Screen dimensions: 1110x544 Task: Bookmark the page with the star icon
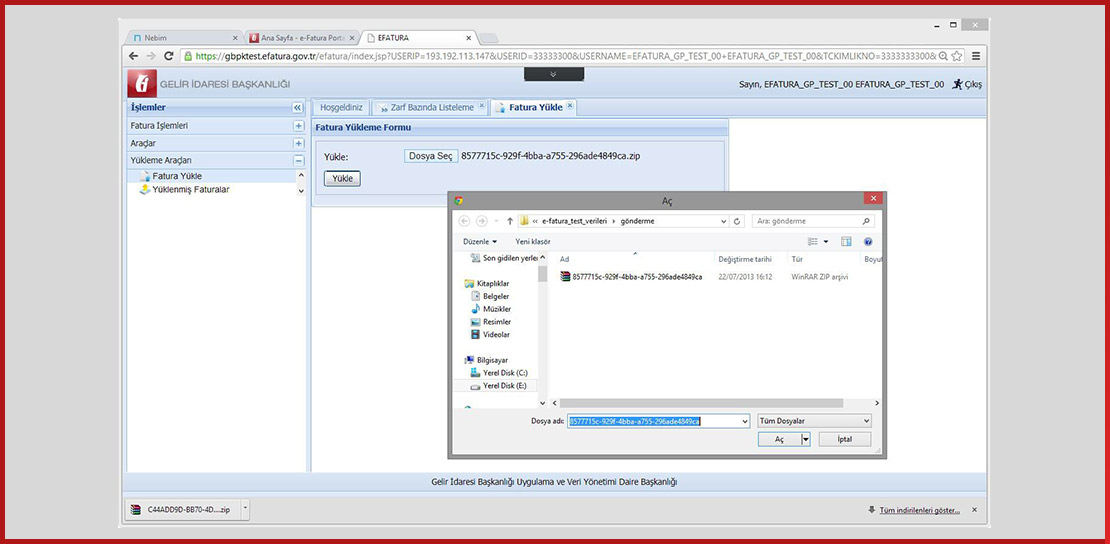coord(956,56)
